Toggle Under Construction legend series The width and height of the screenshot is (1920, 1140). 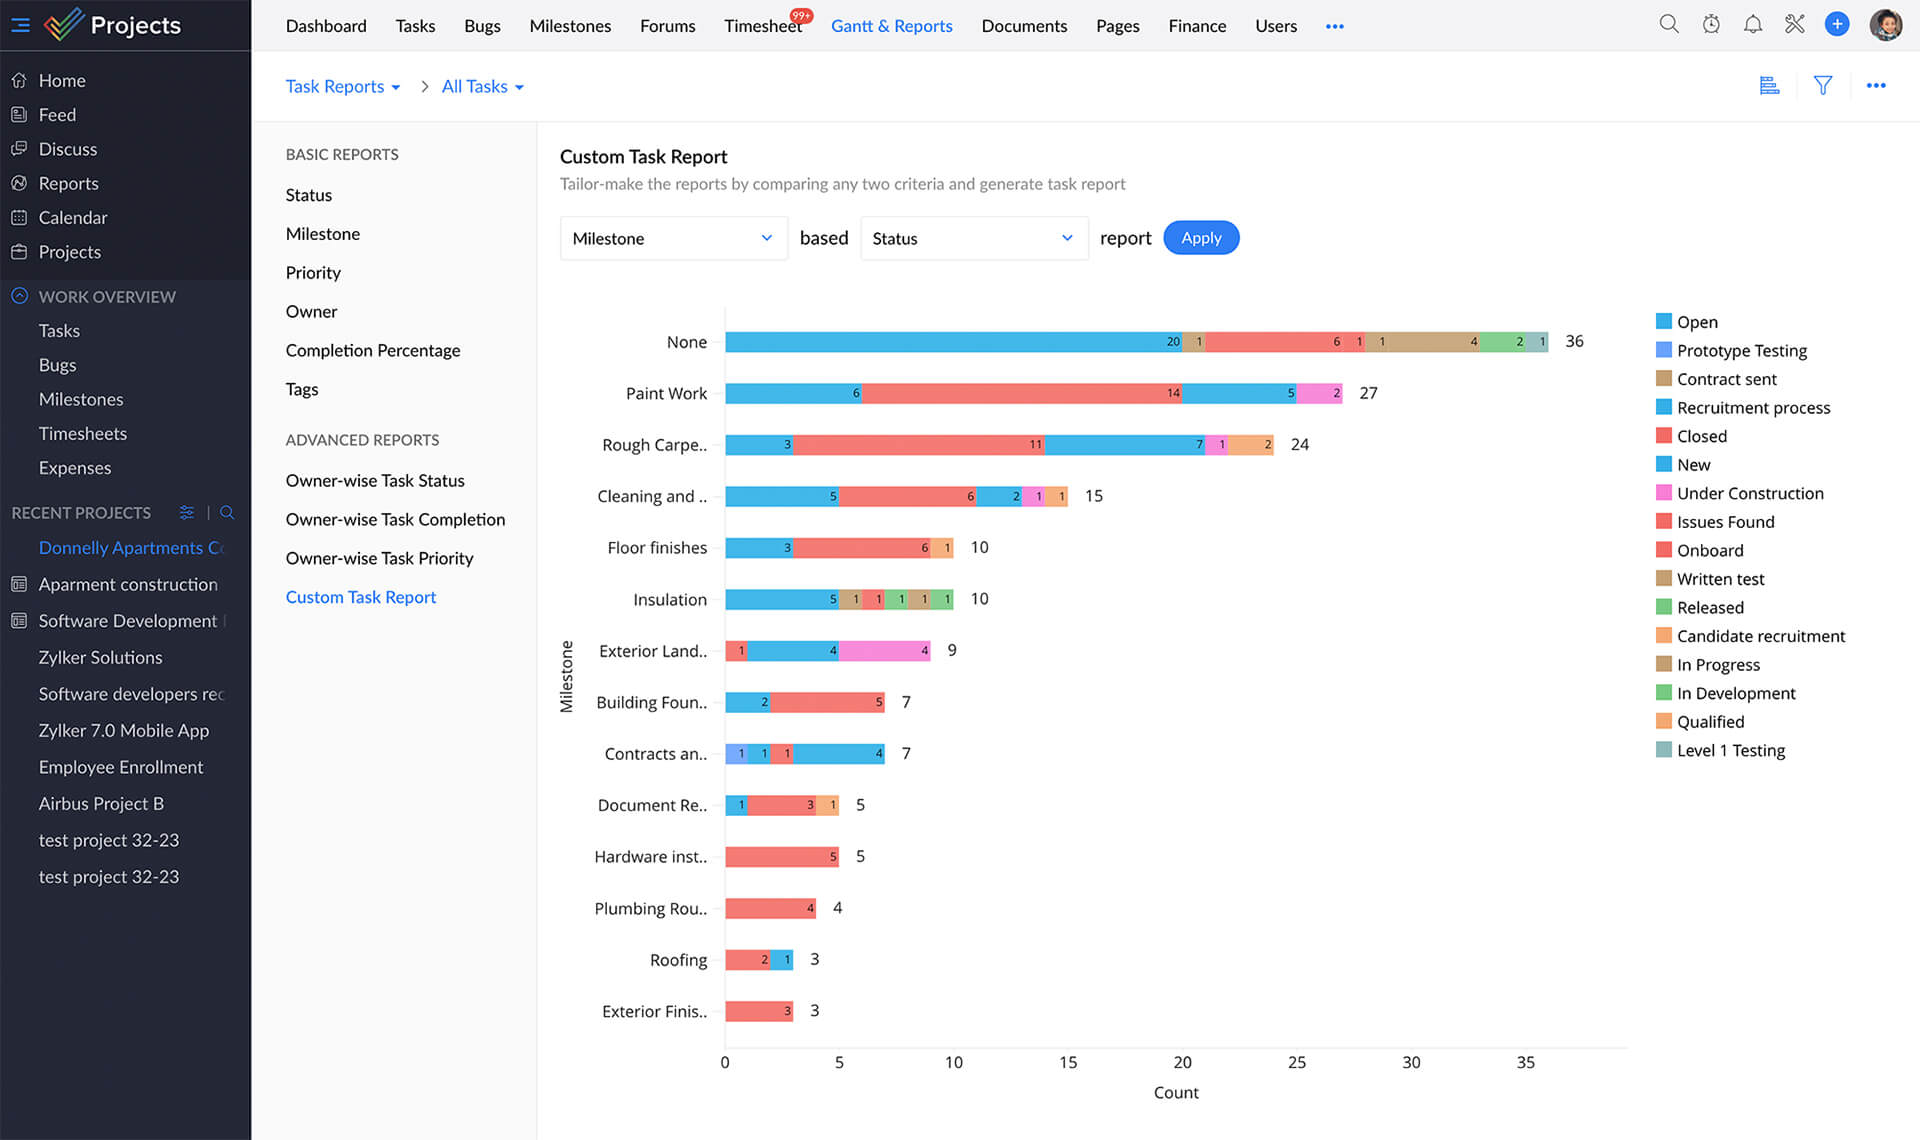(x=1749, y=493)
